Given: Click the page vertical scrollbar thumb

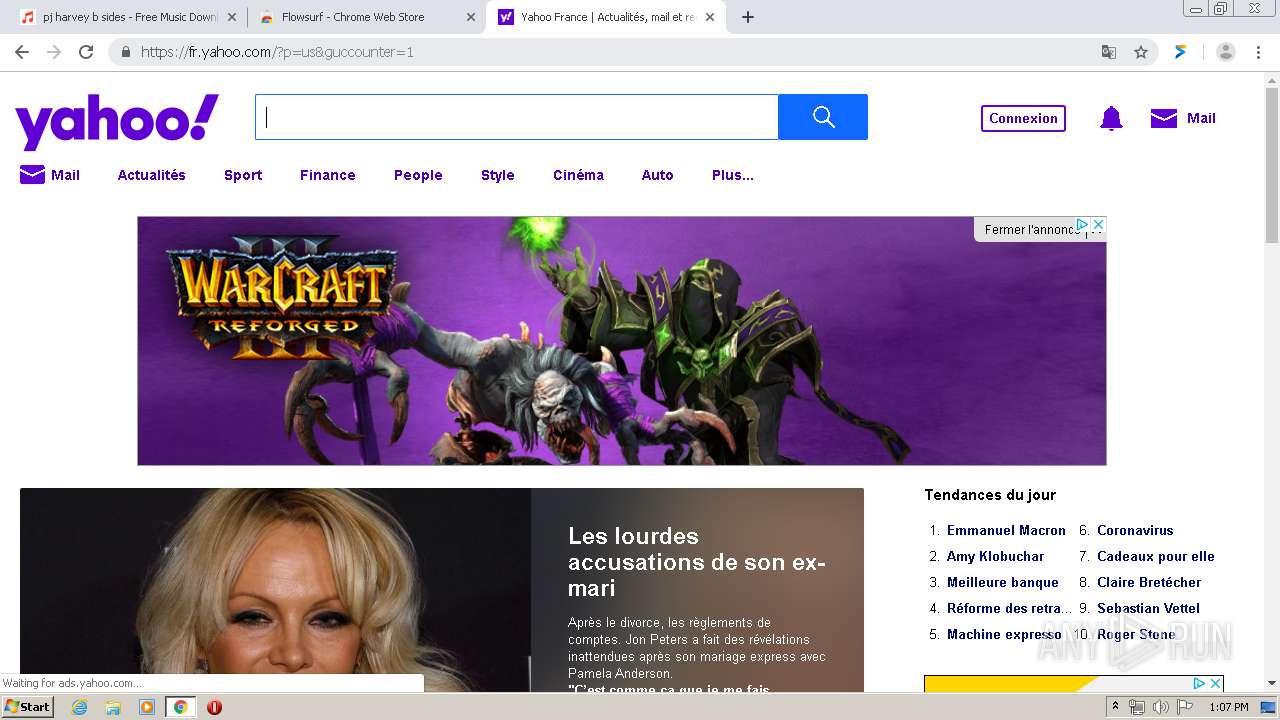Looking at the screenshot, I should [x=1272, y=165].
